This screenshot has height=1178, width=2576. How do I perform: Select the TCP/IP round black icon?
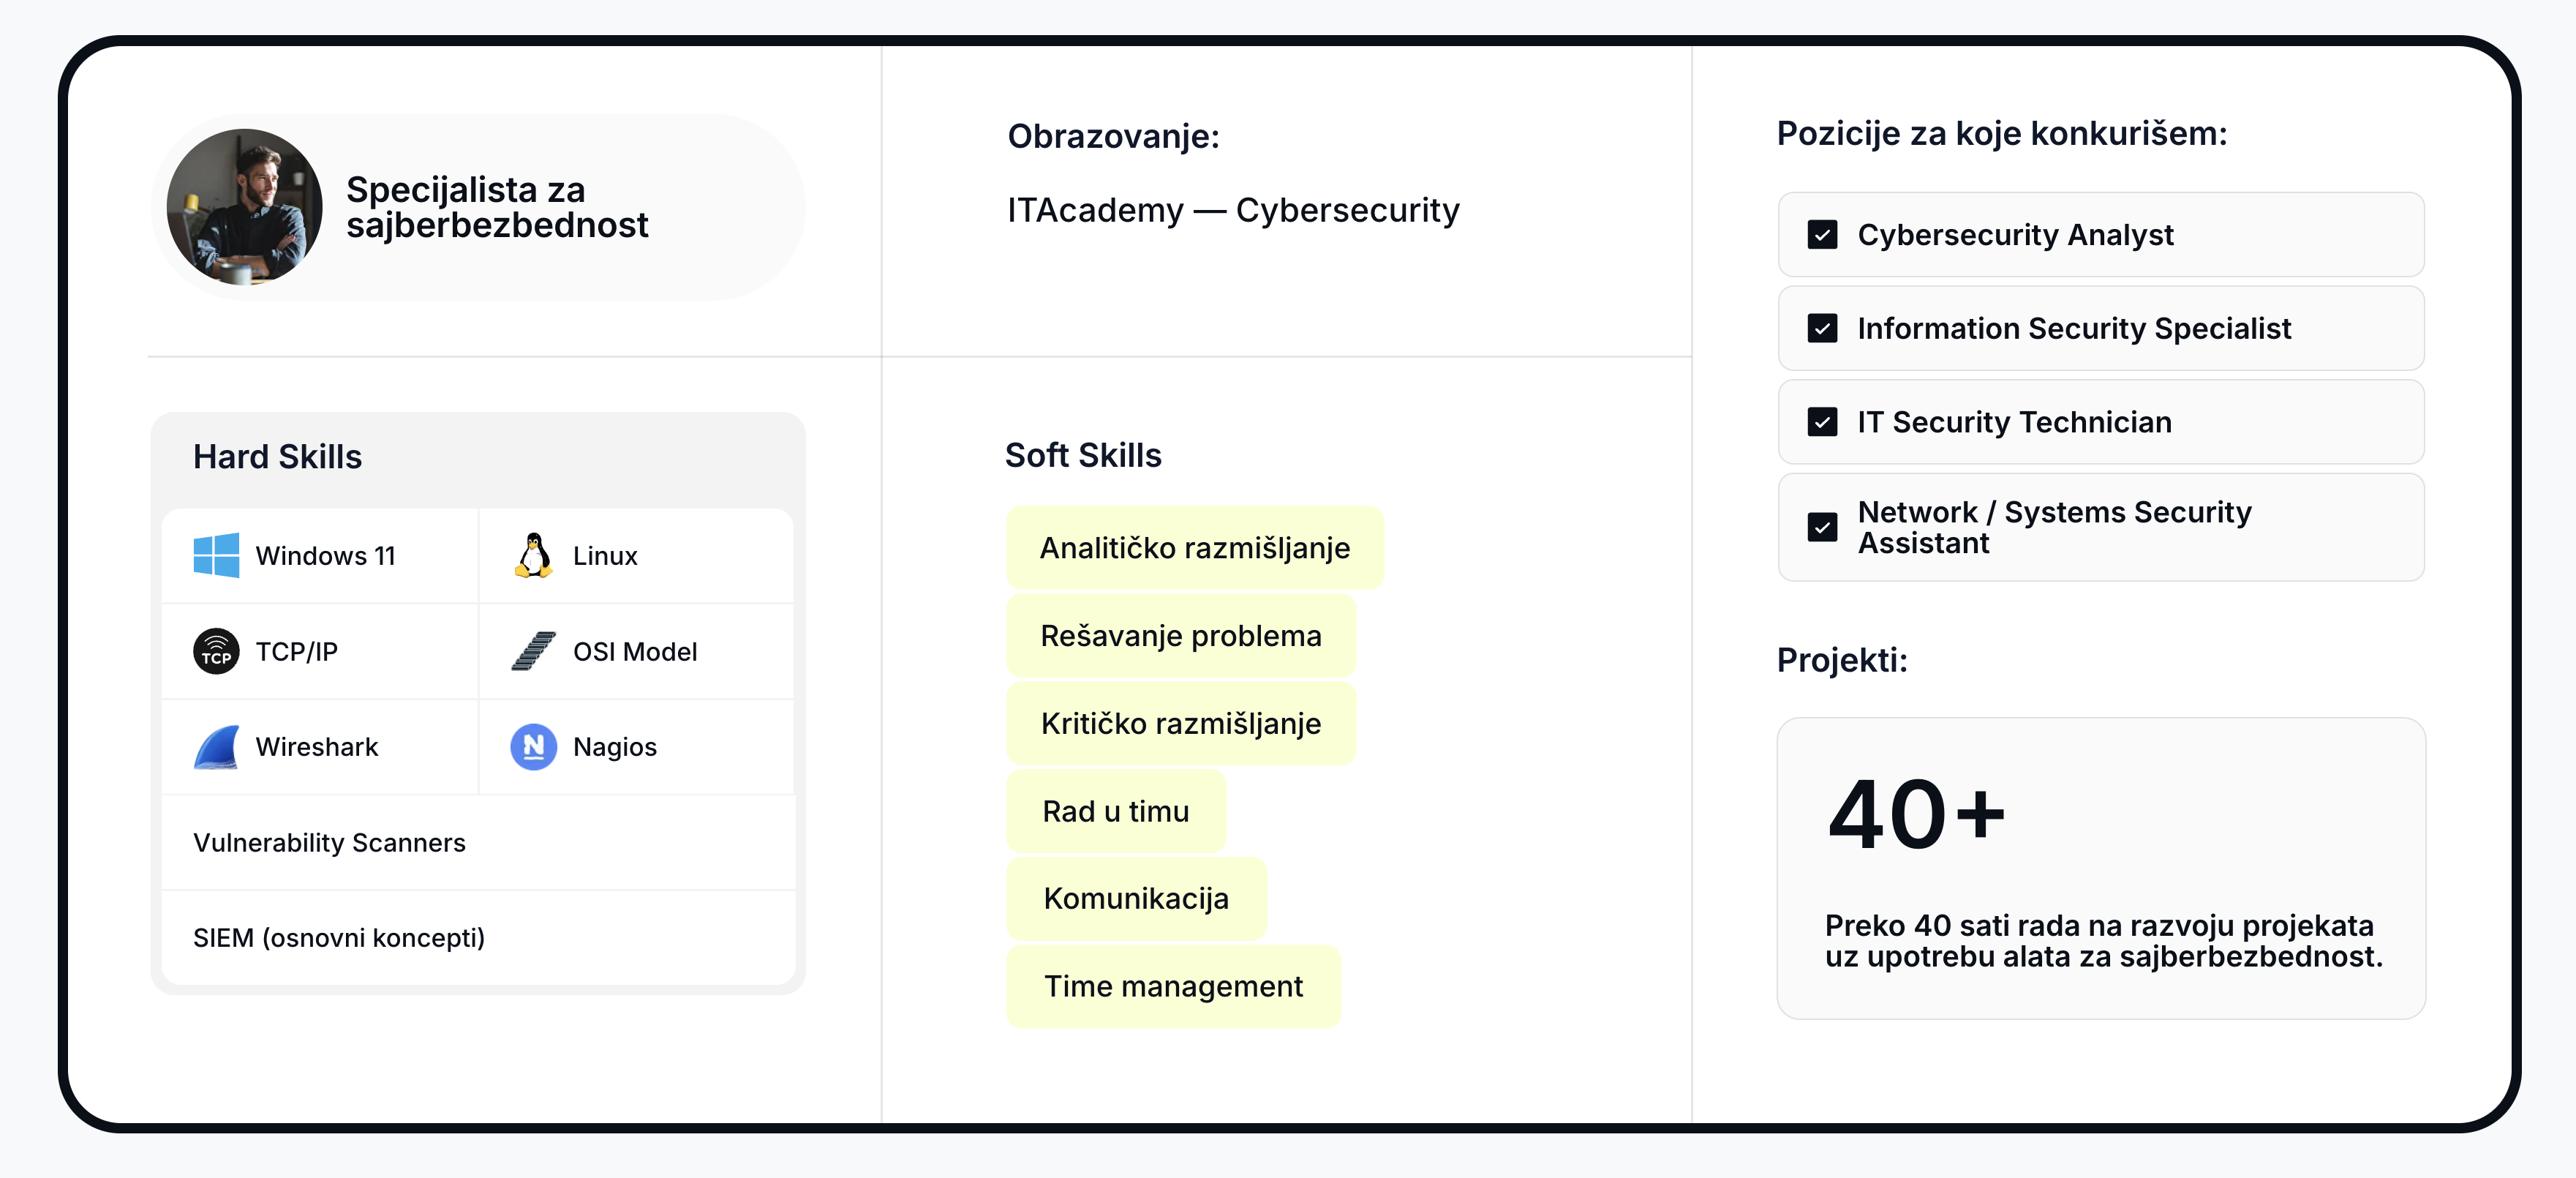coord(216,651)
